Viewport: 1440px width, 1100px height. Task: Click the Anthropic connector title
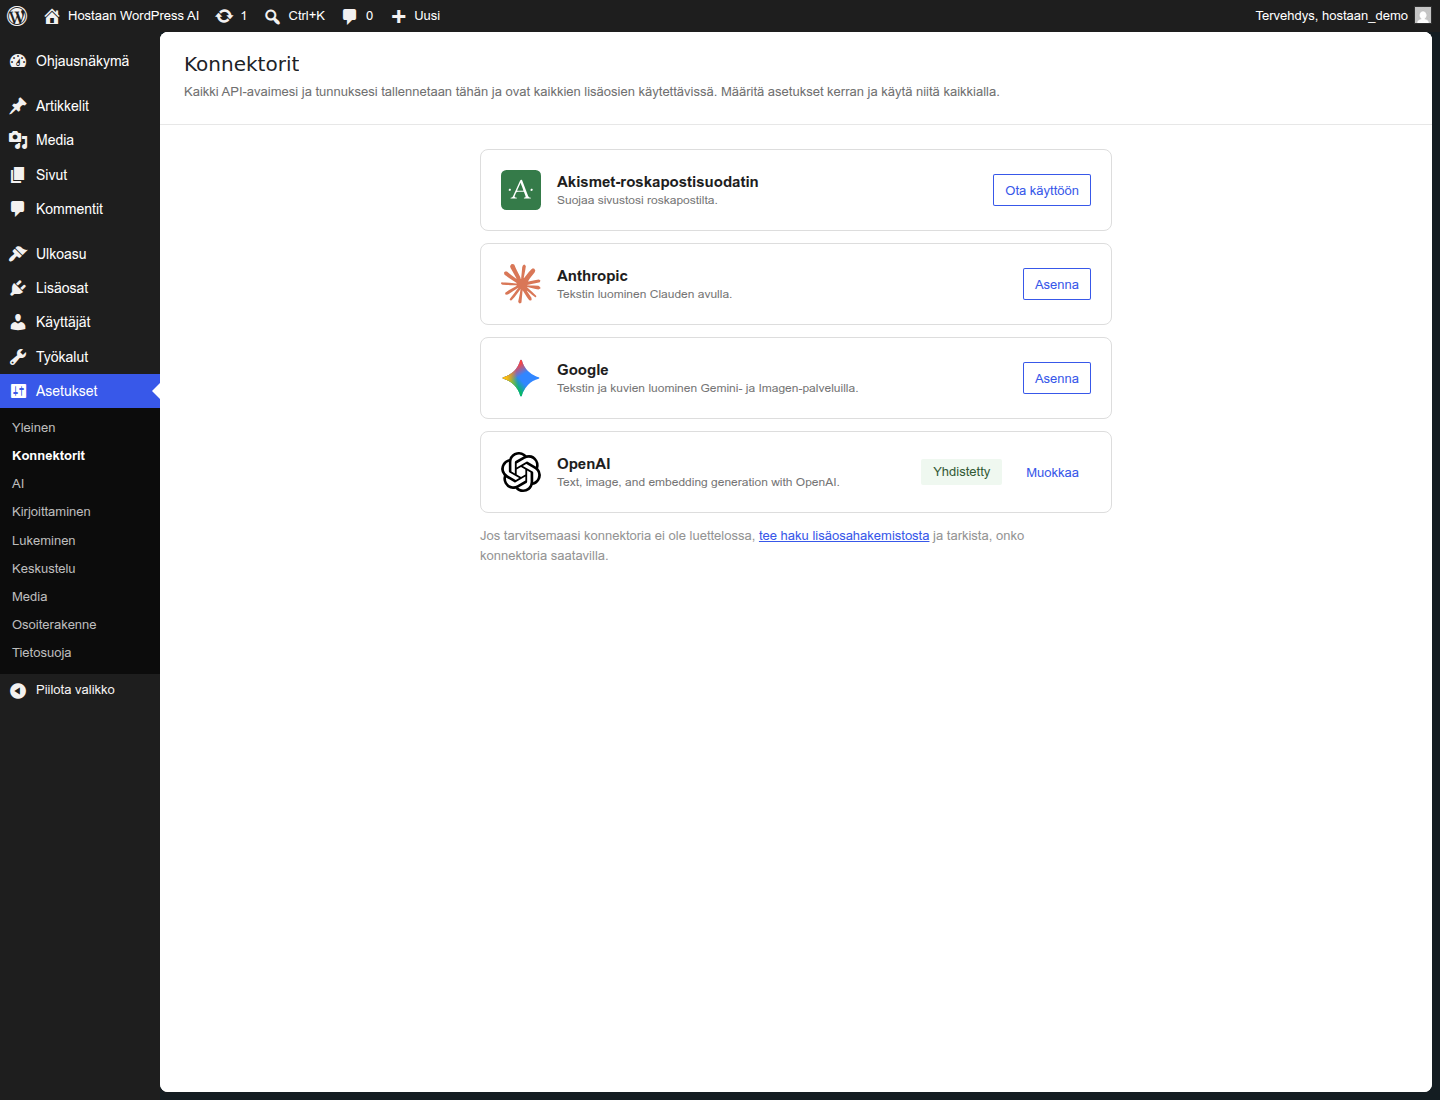tap(592, 276)
